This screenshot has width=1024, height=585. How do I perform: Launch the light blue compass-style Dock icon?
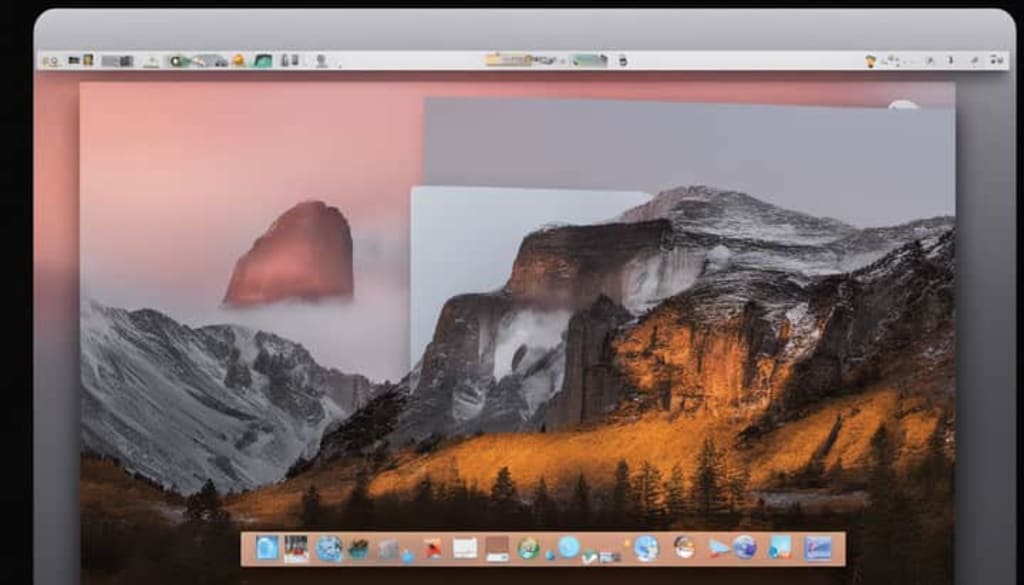pos(569,546)
